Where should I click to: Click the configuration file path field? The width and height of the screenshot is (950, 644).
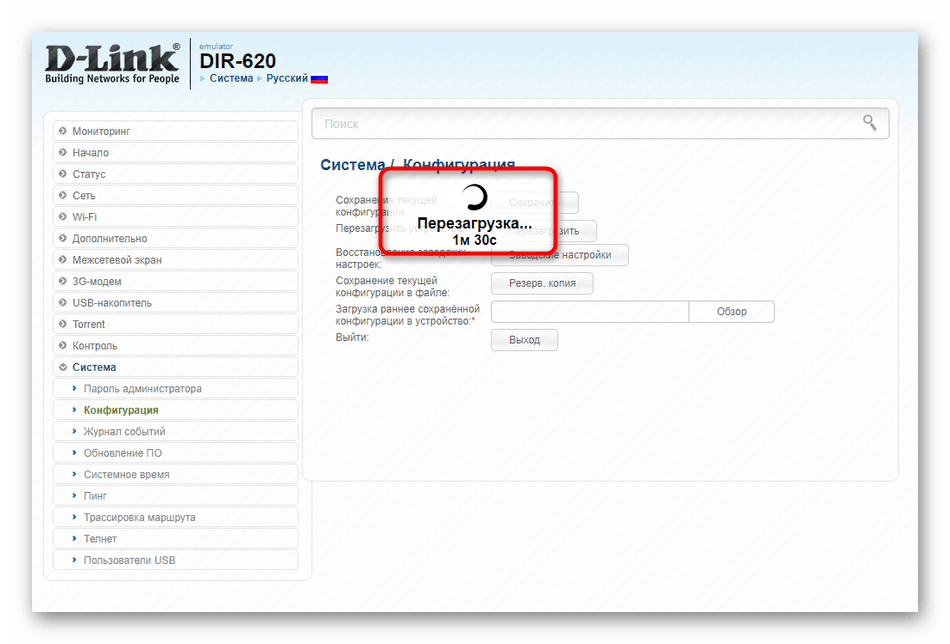pos(589,312)
